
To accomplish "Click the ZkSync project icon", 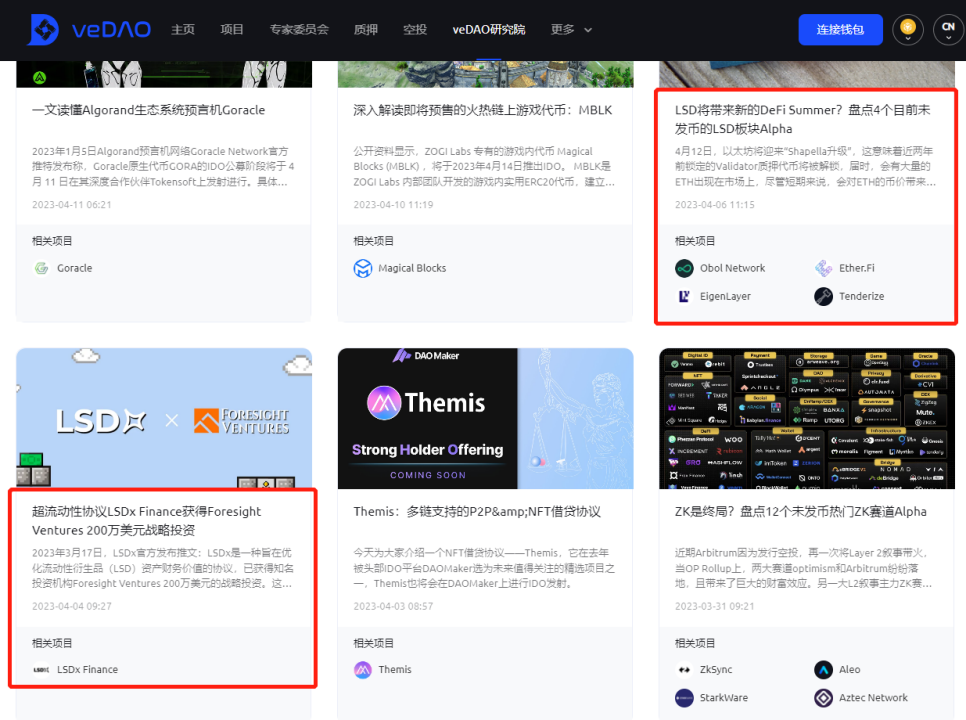I will point(684,669).
